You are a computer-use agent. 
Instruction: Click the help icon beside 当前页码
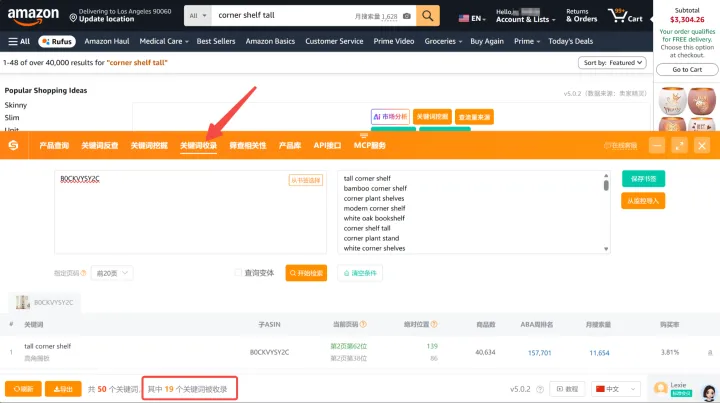[363, 324]
